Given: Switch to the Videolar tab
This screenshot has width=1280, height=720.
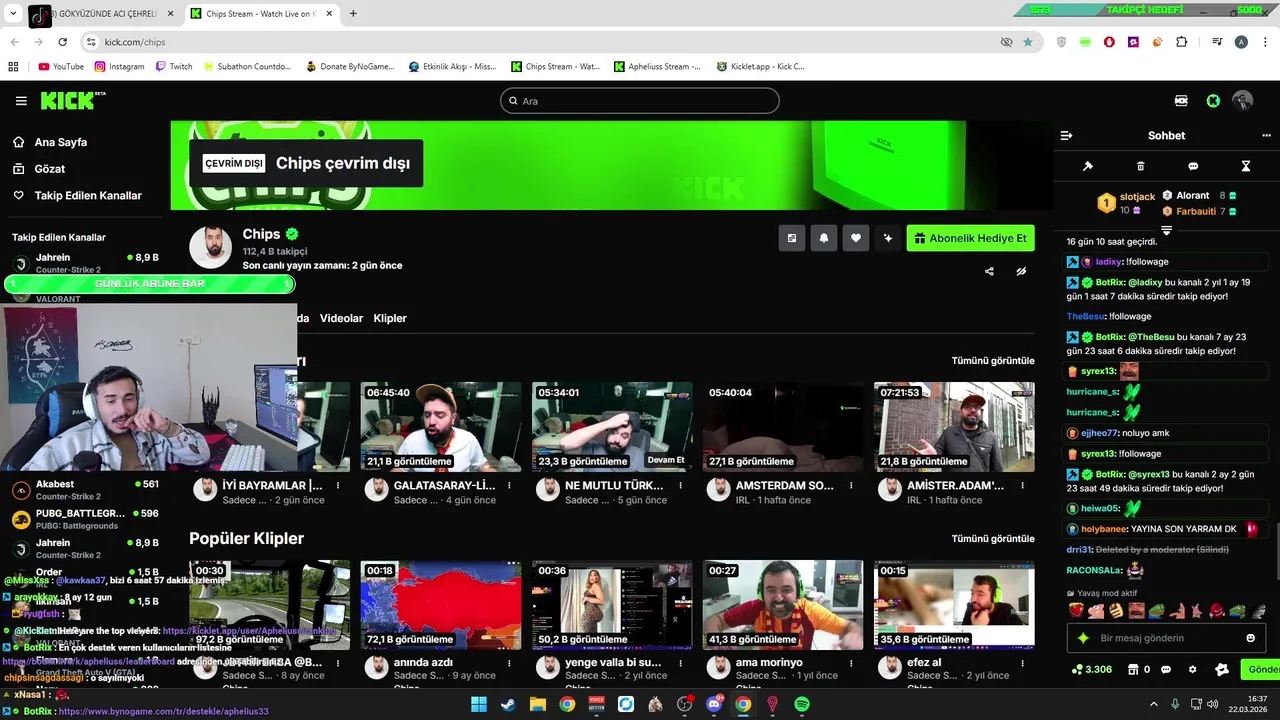Looking at the screenshot, I should tap(341, 318).
